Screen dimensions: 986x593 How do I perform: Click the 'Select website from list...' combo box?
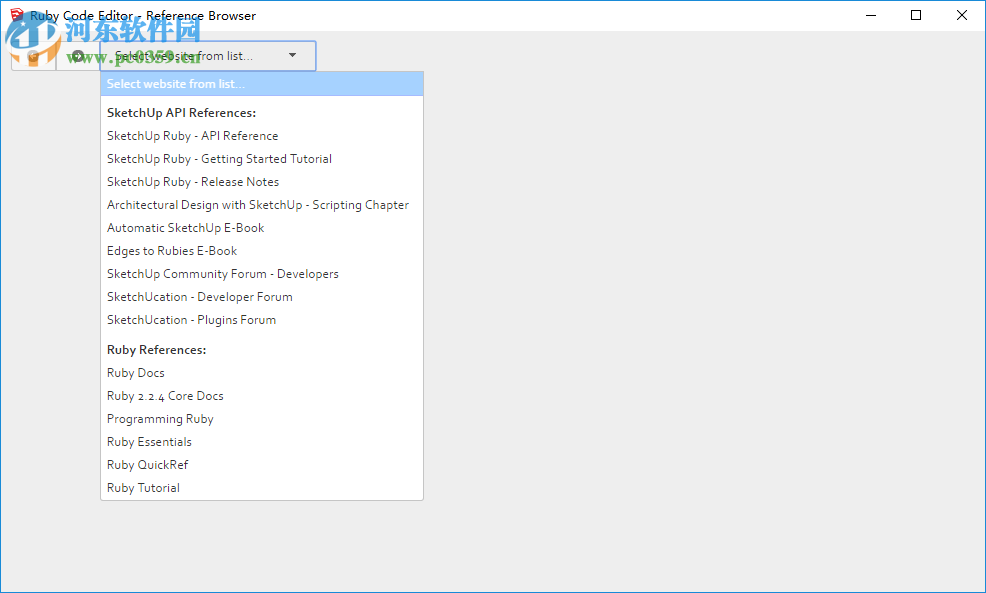click(x=200, y=56)
